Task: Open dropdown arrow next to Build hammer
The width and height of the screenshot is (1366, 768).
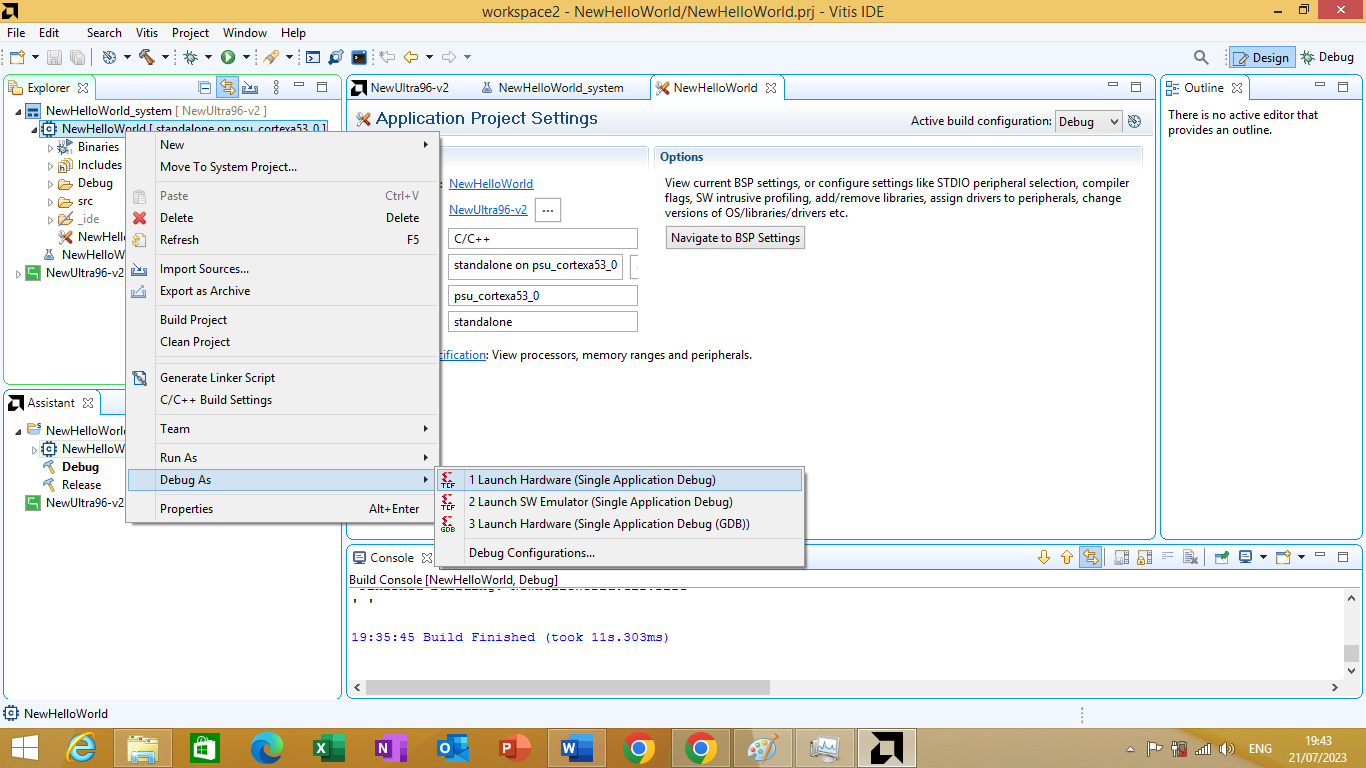Action: click(x=165, y=57)
